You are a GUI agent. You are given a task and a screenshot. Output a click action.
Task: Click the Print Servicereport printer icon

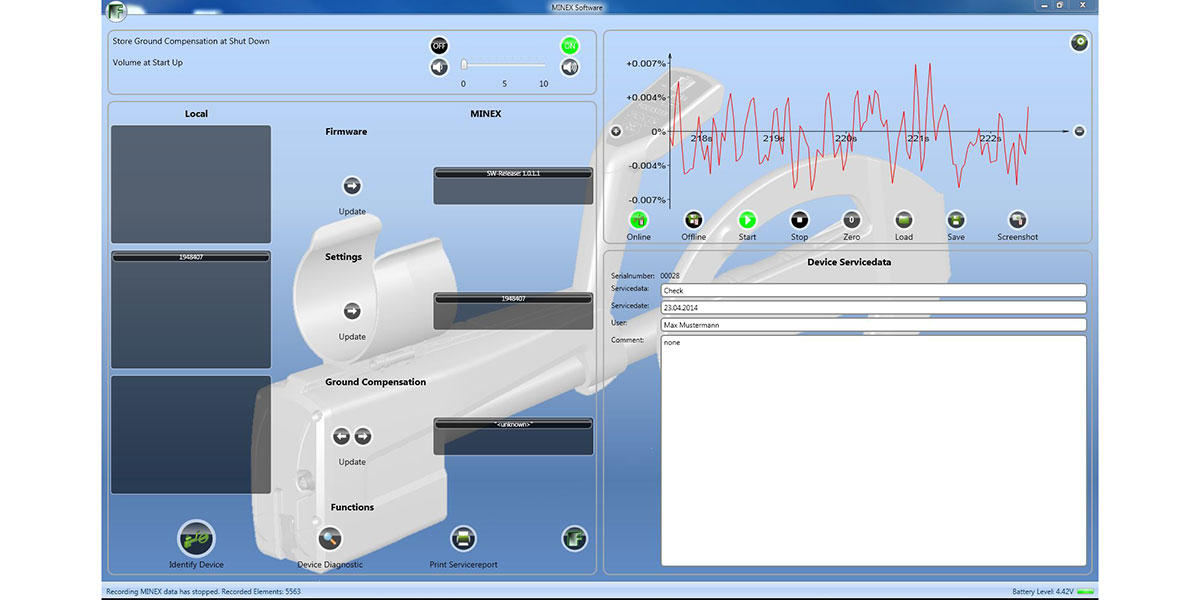point(463,539)
